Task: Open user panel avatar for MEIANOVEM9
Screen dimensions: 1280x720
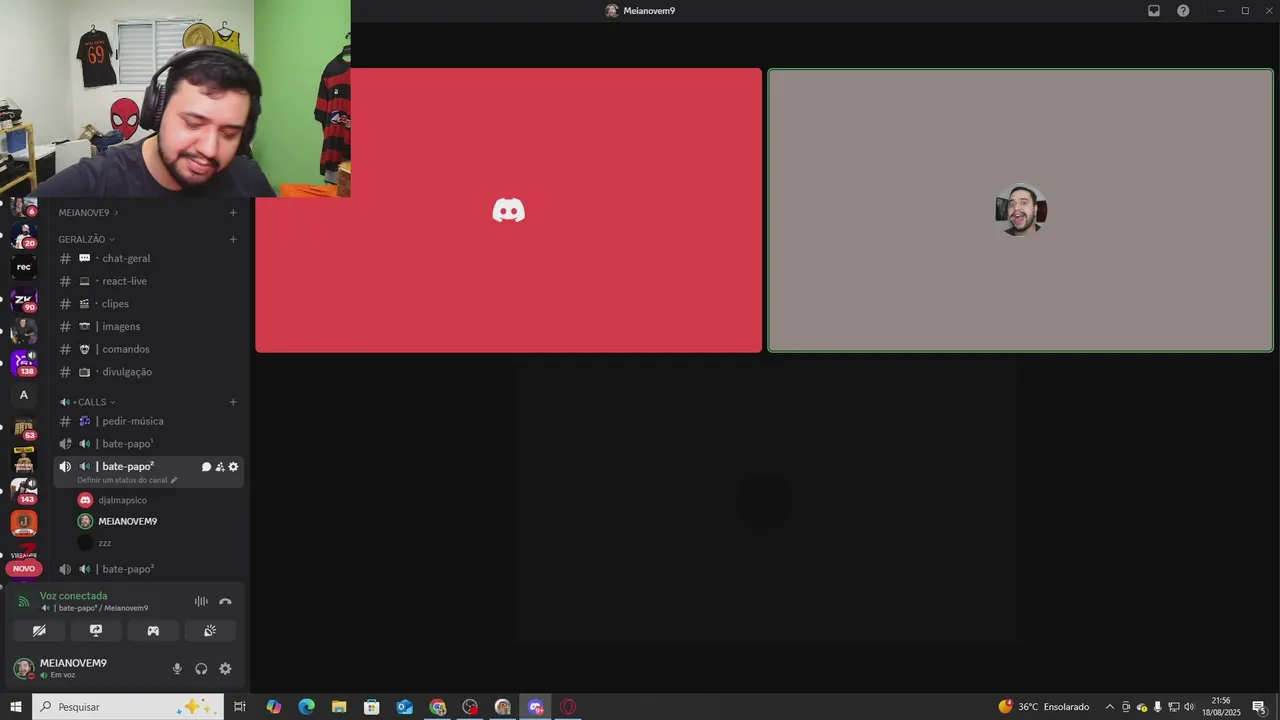Action: pyautogui.click(x=23, y=668)
